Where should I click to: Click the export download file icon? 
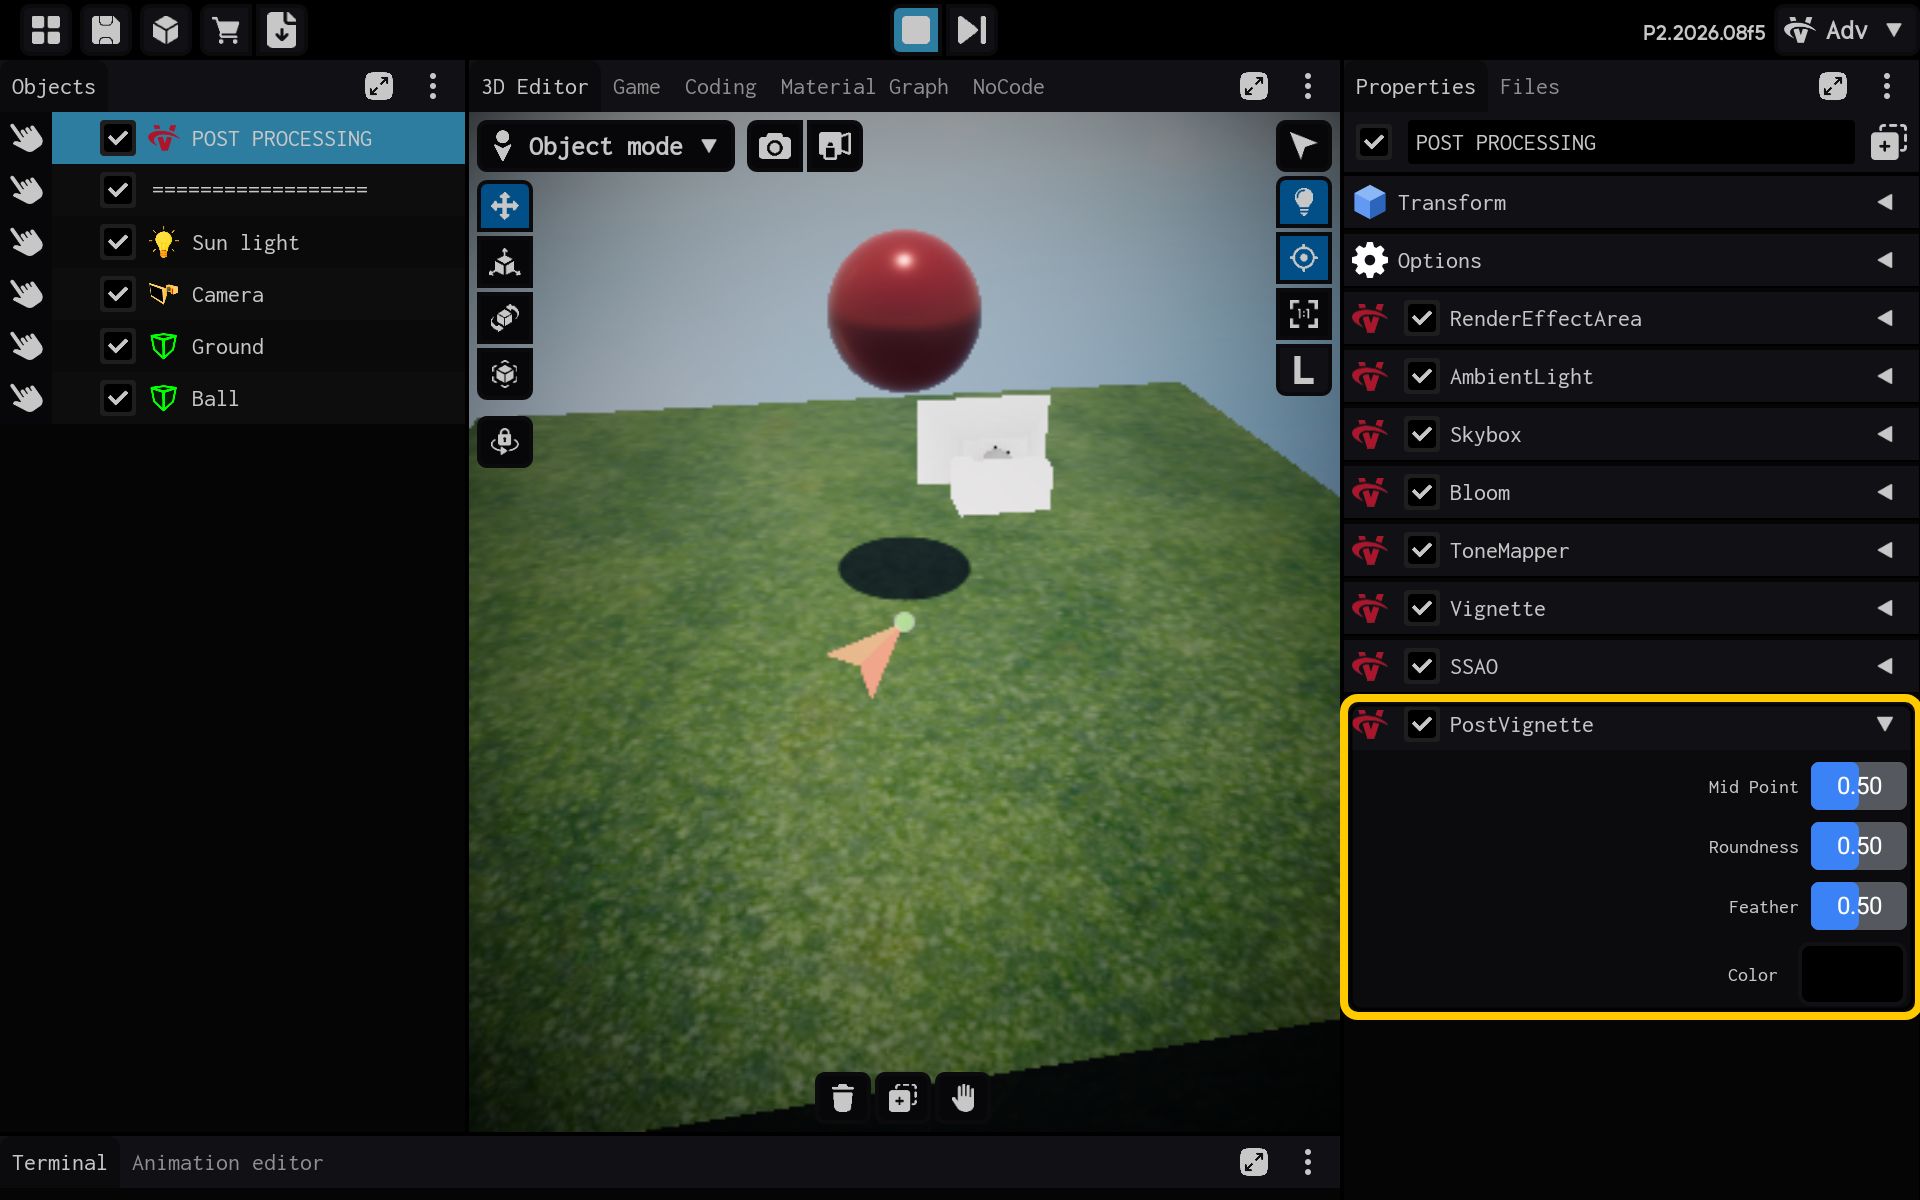282,30
